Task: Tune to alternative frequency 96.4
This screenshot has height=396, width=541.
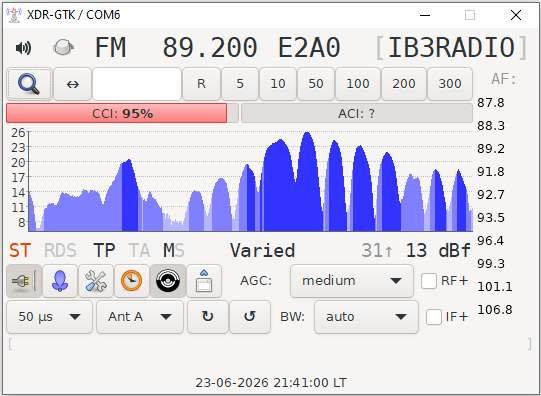Action: click(491, 240)
